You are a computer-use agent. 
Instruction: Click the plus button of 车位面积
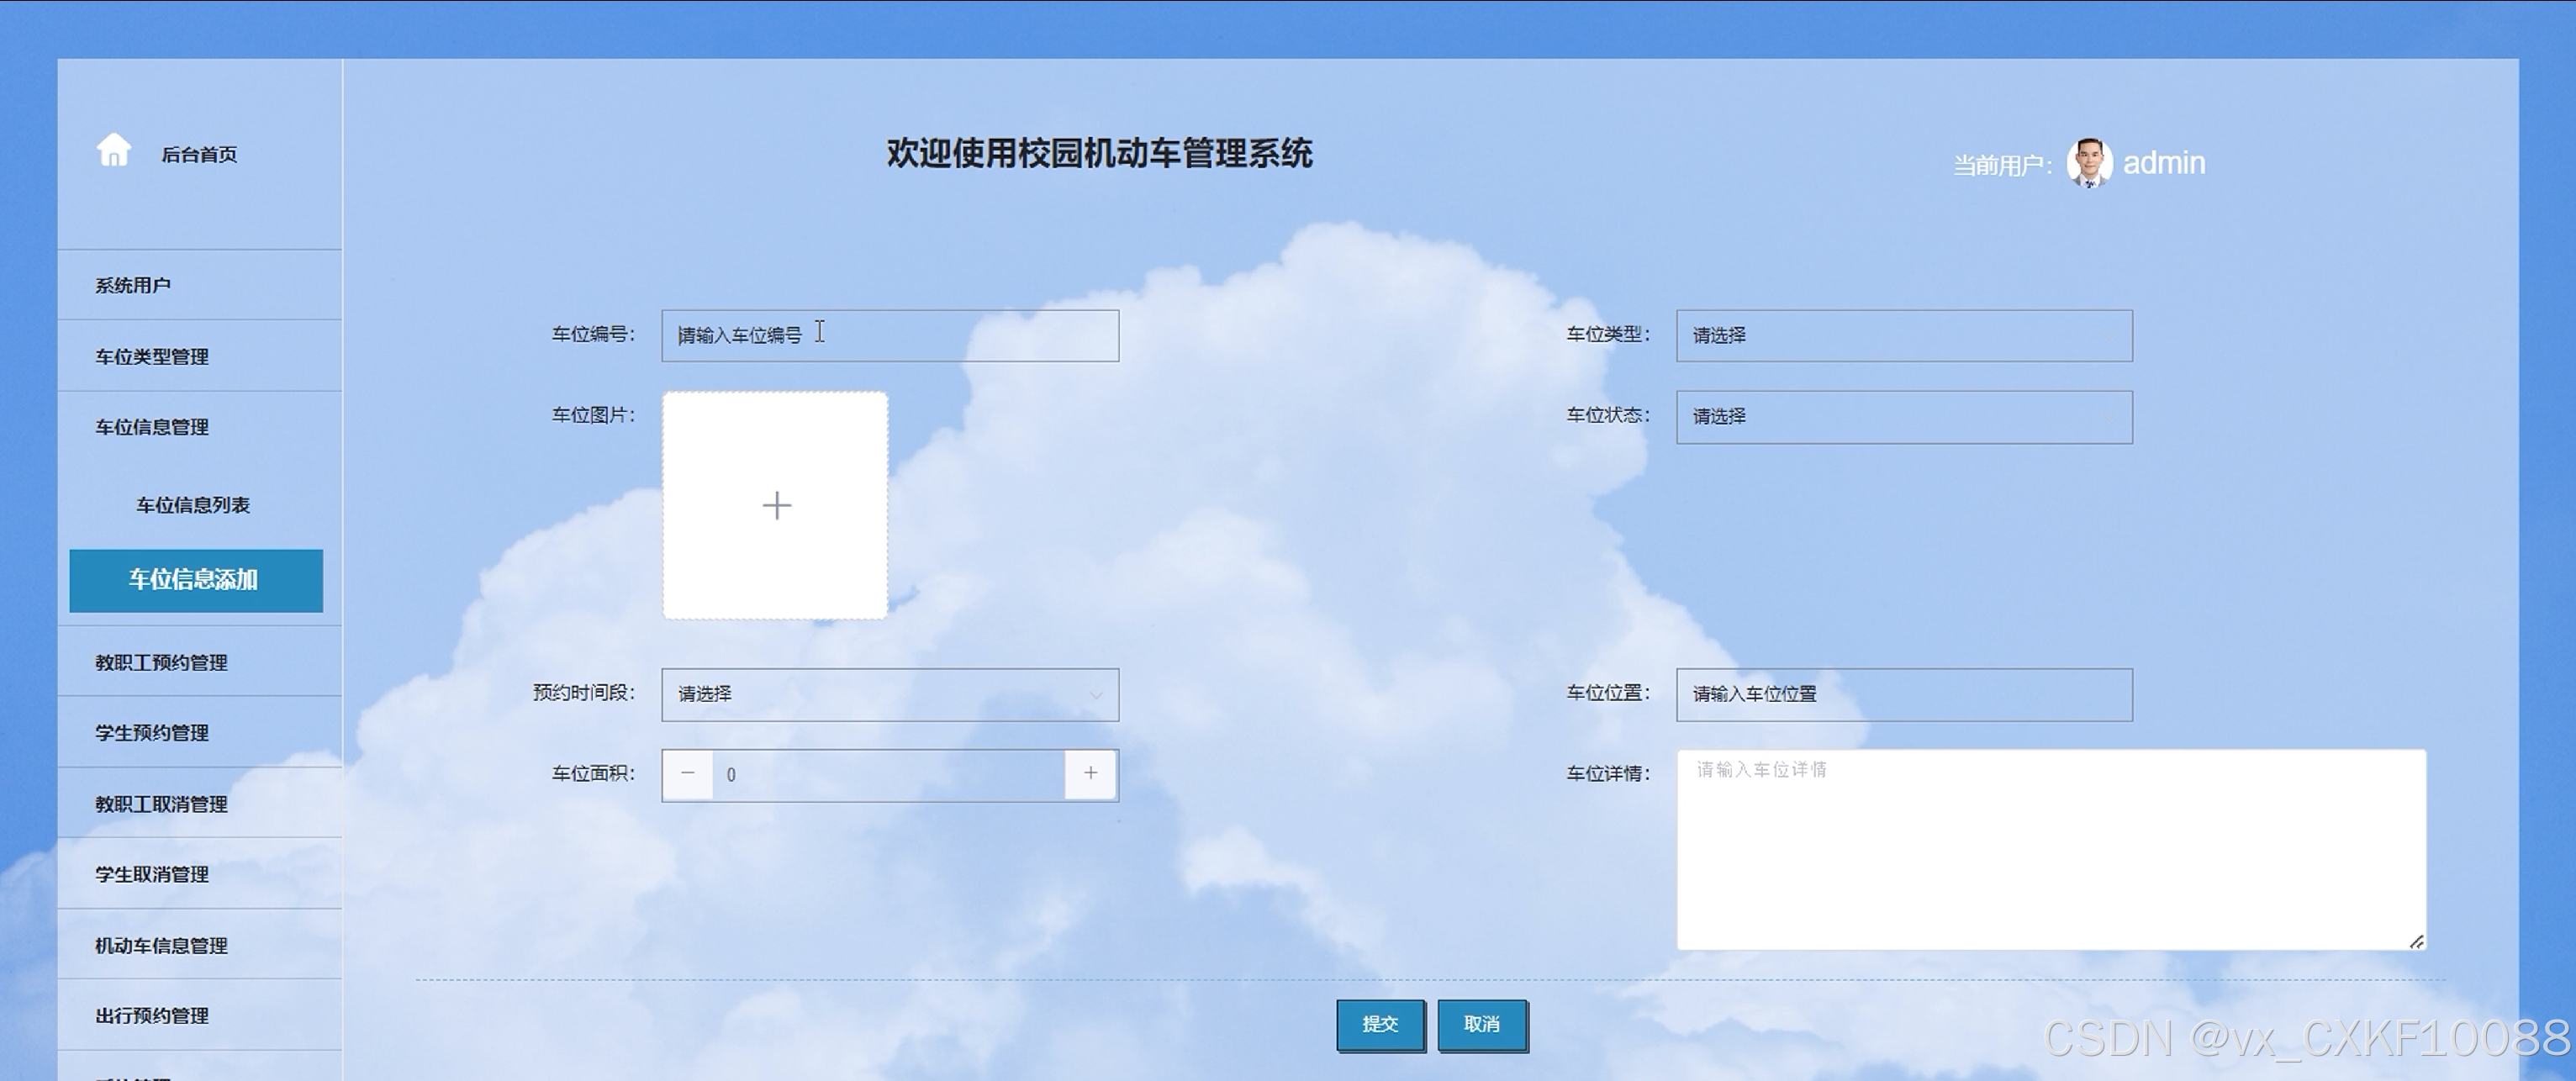[1090, 774]
